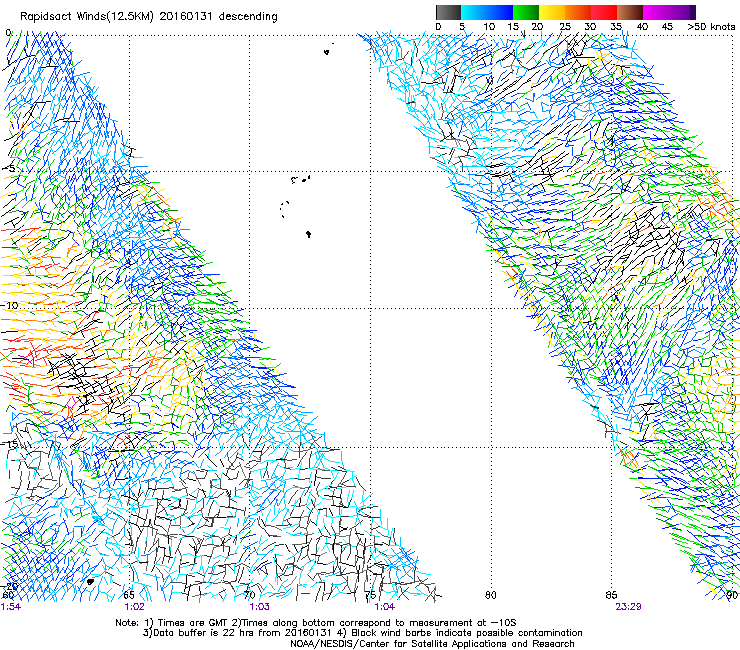Screen dimensions: 740x650
Task: Click the gray 0-5 knots legend swatch
Action: (x=448, y=12)
